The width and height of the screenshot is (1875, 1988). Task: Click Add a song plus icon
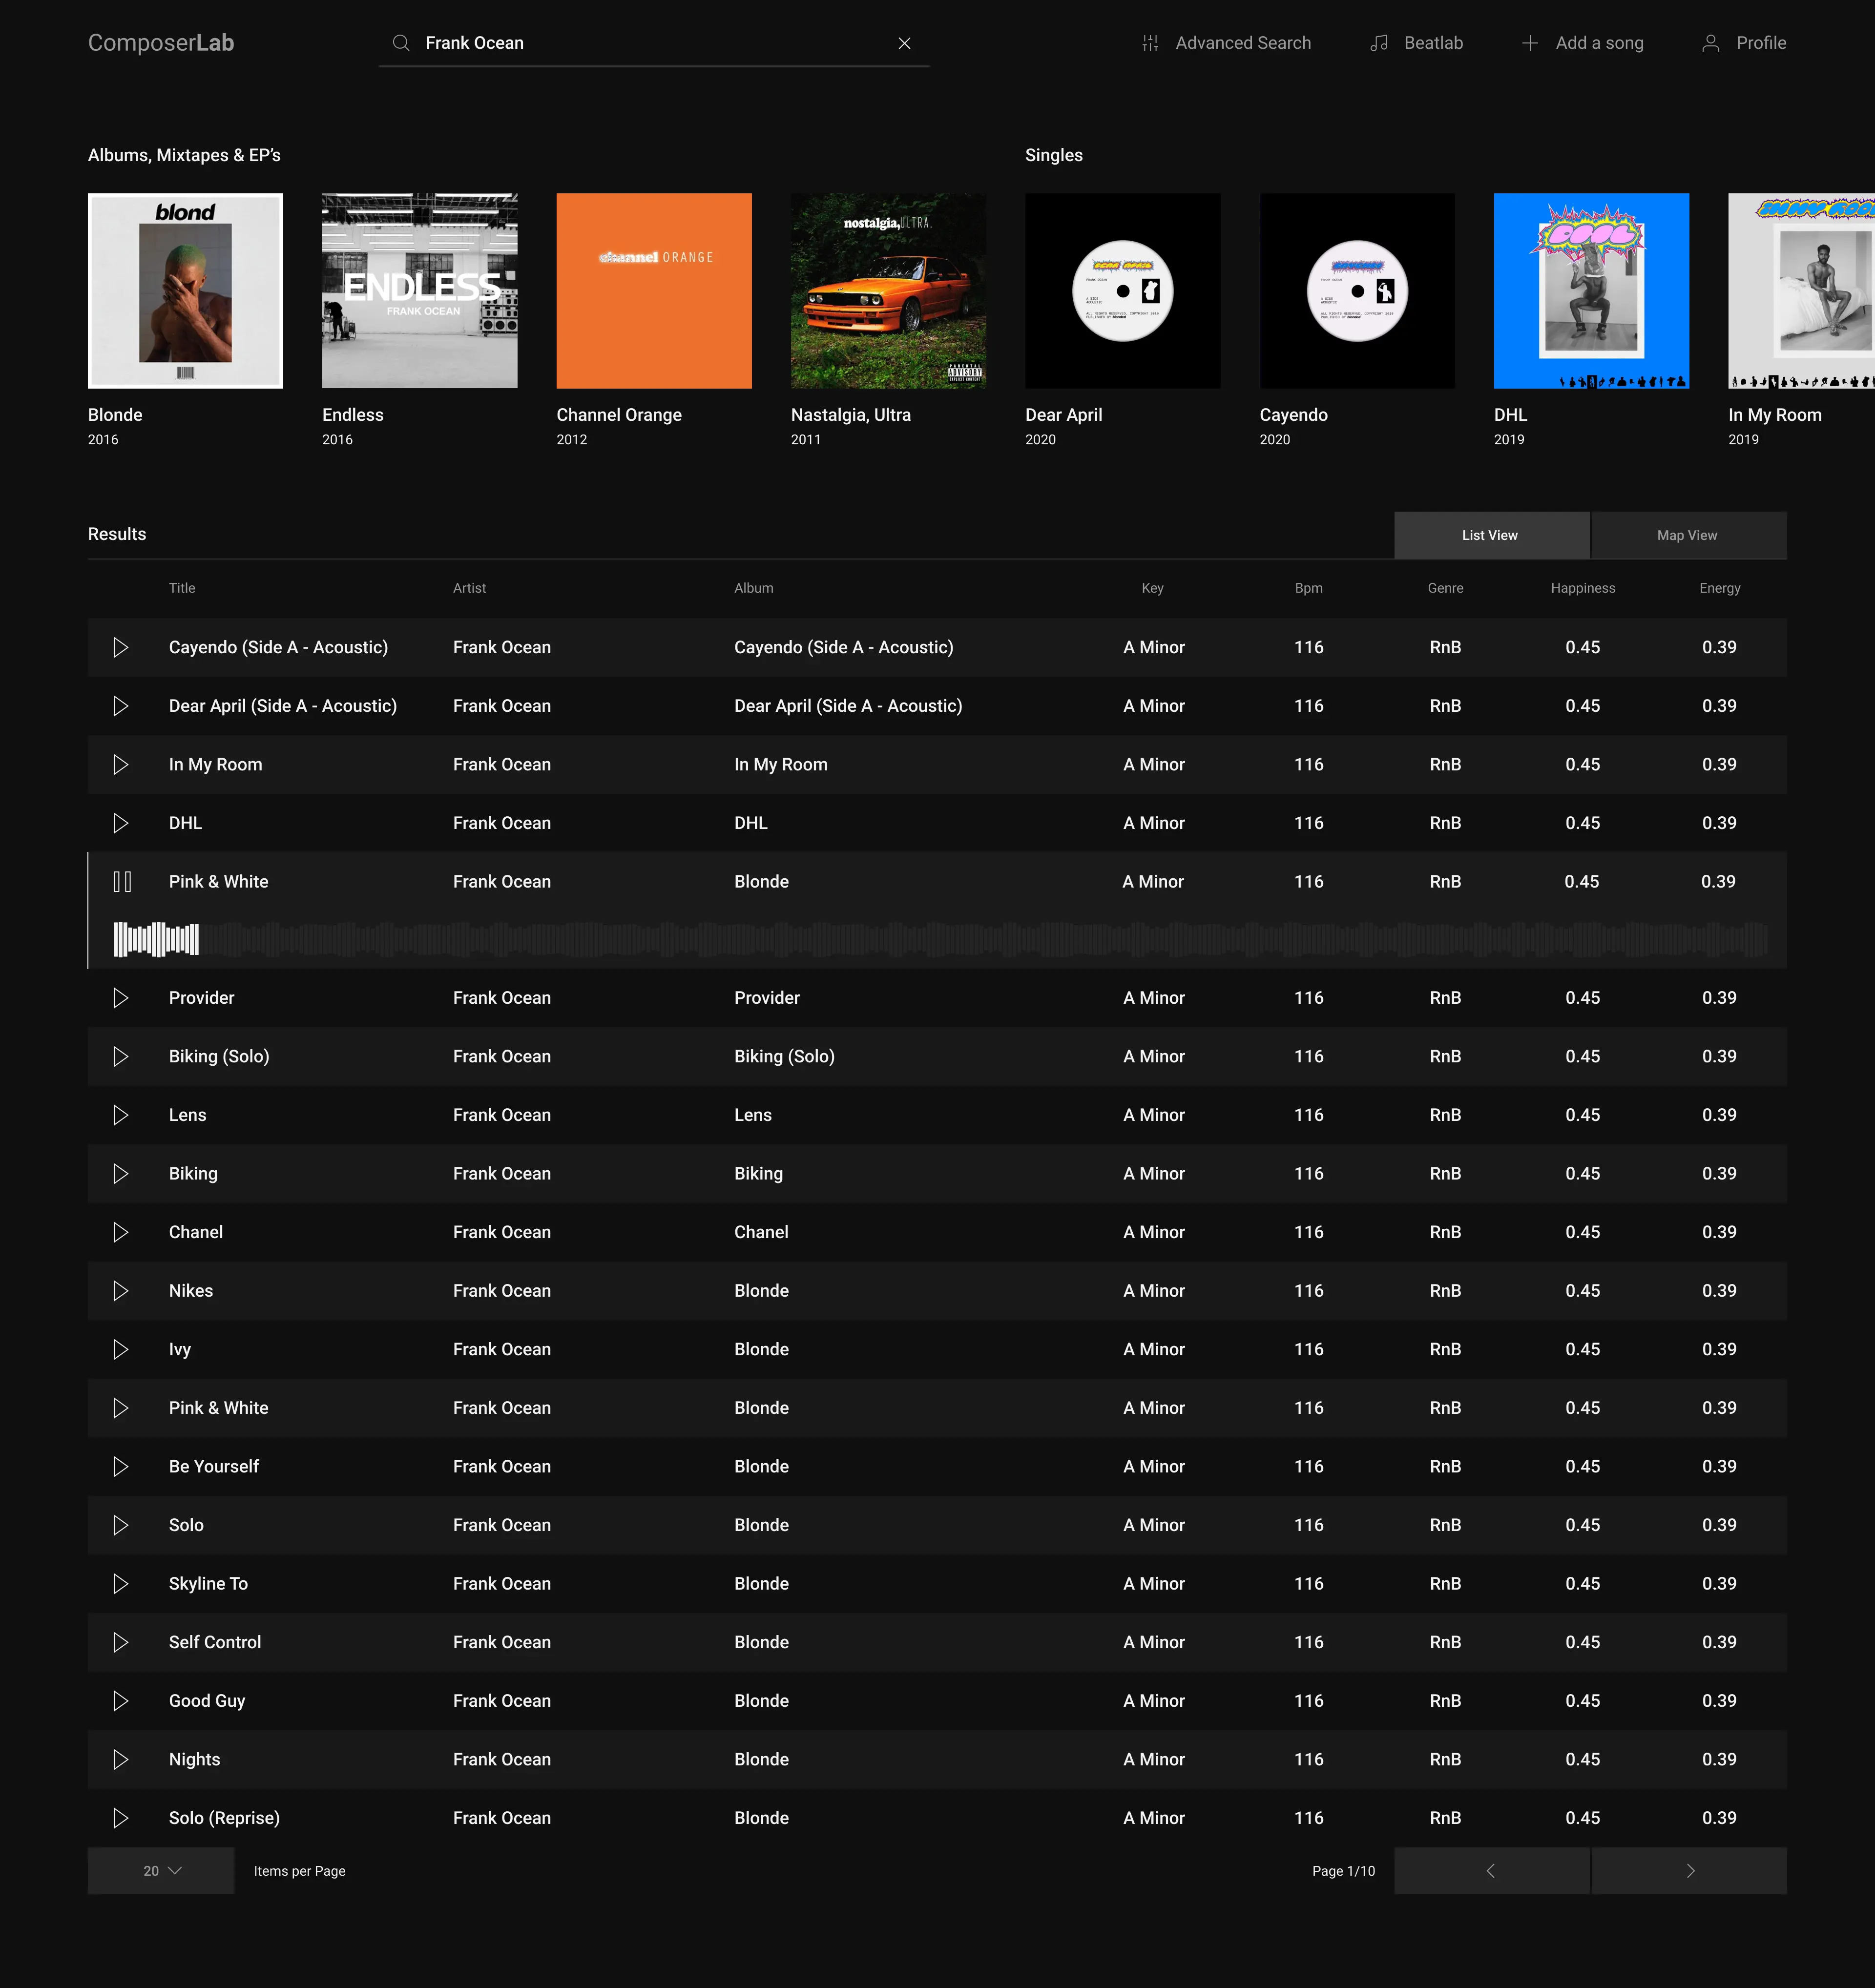point(1529,43)
